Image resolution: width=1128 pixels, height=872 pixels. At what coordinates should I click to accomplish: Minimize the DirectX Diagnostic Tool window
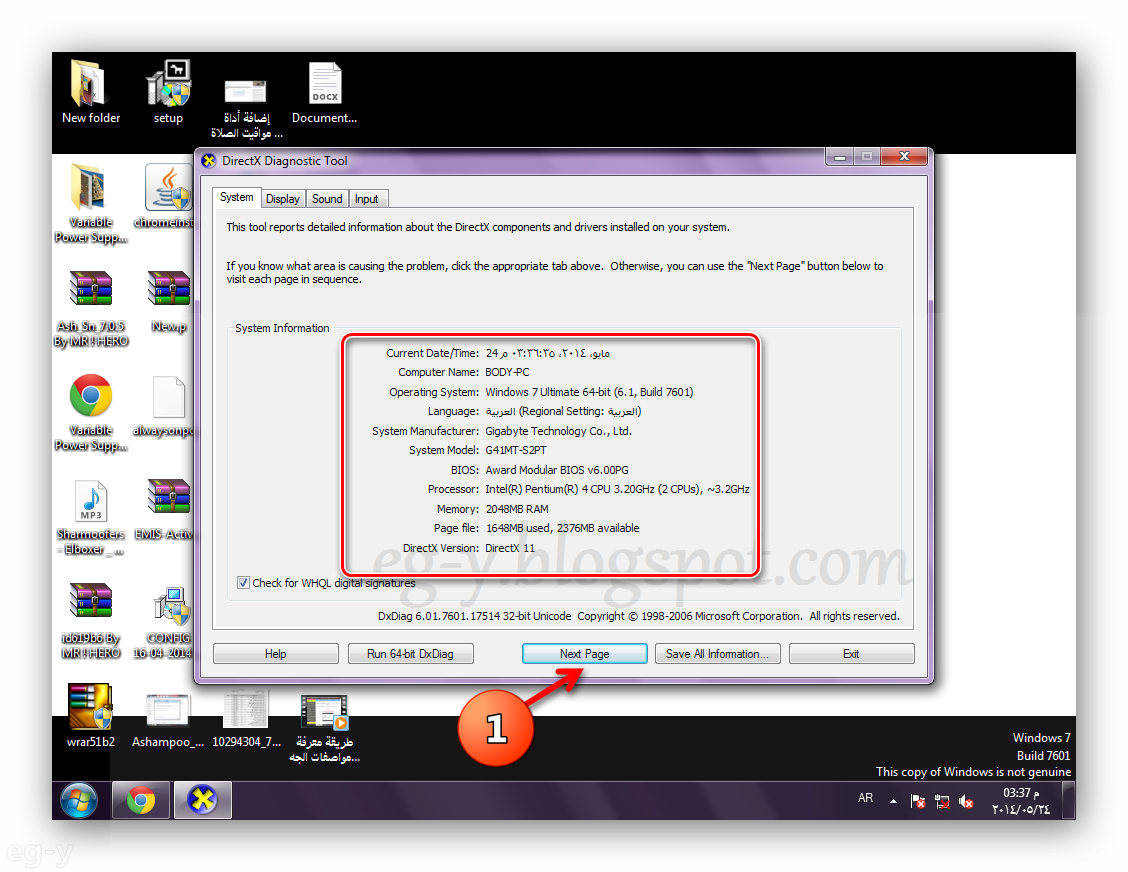[839, 156]
